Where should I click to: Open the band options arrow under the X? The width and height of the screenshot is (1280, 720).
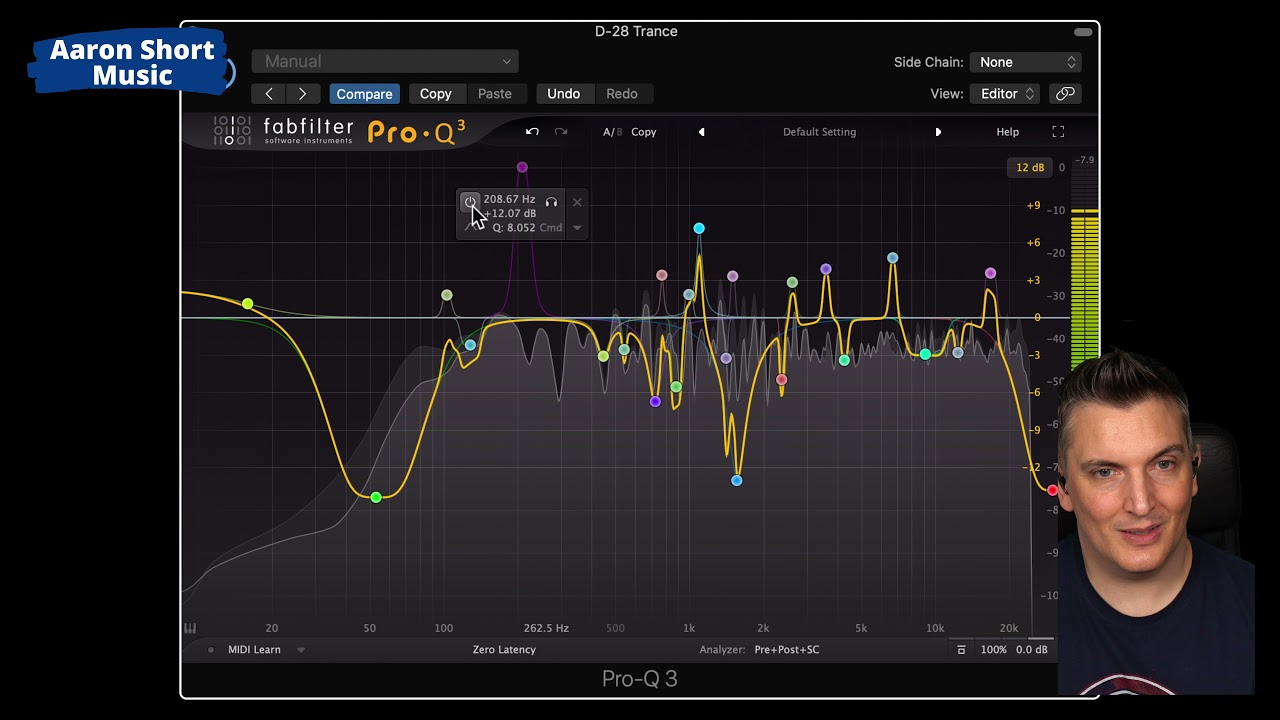click(x=577, y=228)
